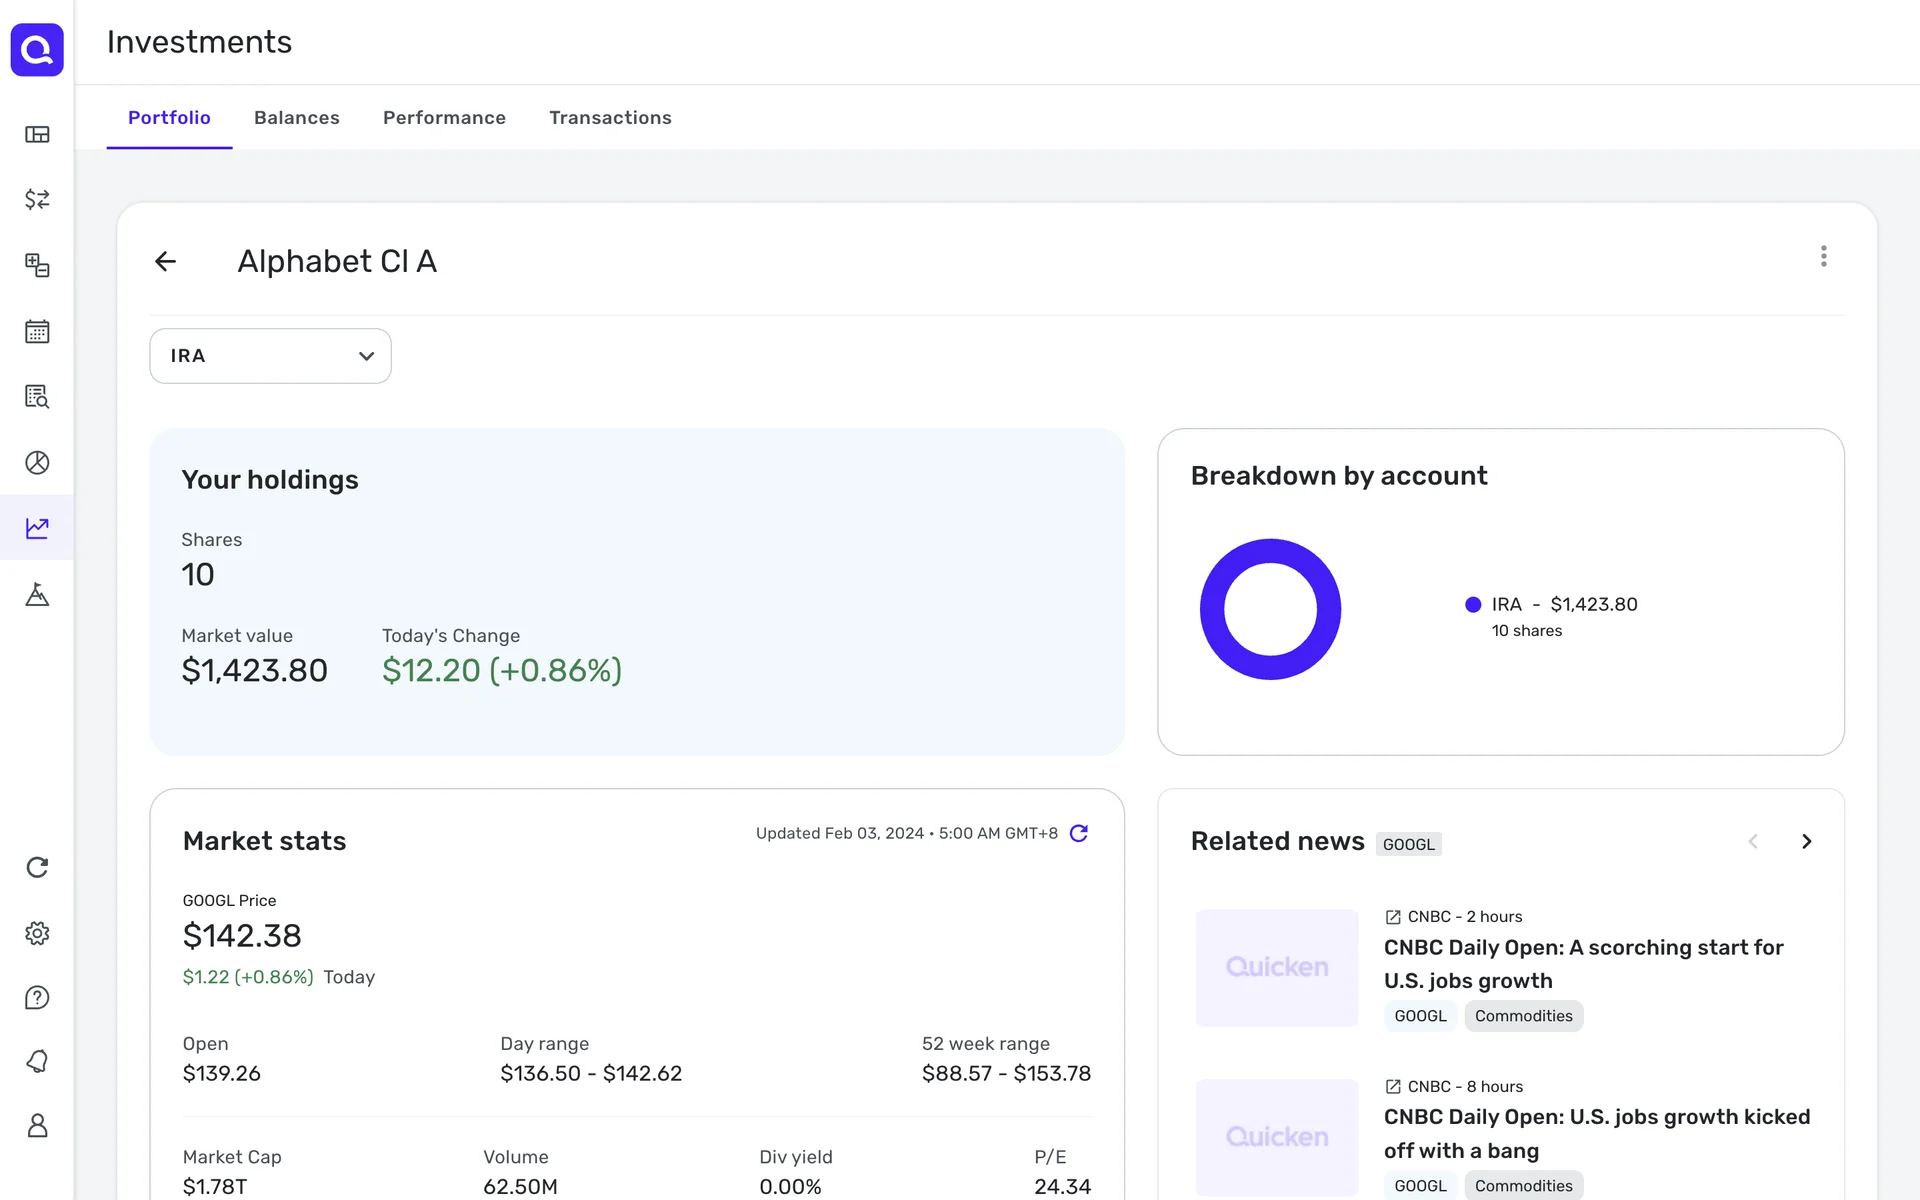The height and width of the screenshot is (1200, 1920).
Task: Click the purple IRA donut chart
Action: tap(1211, 610)
